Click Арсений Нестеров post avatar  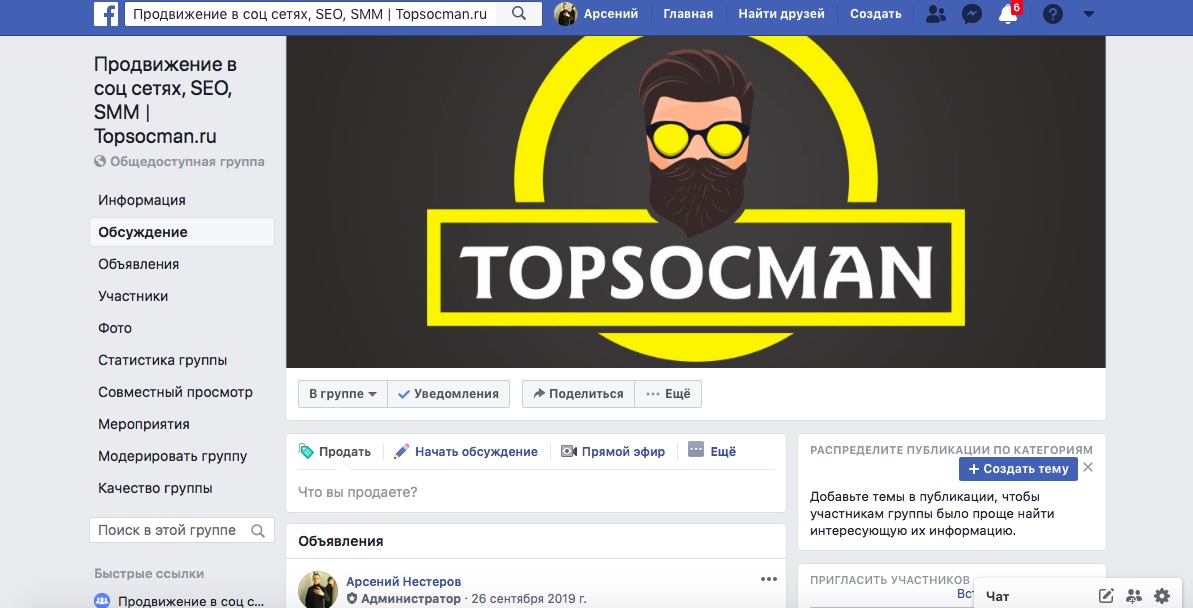(317, 590)
